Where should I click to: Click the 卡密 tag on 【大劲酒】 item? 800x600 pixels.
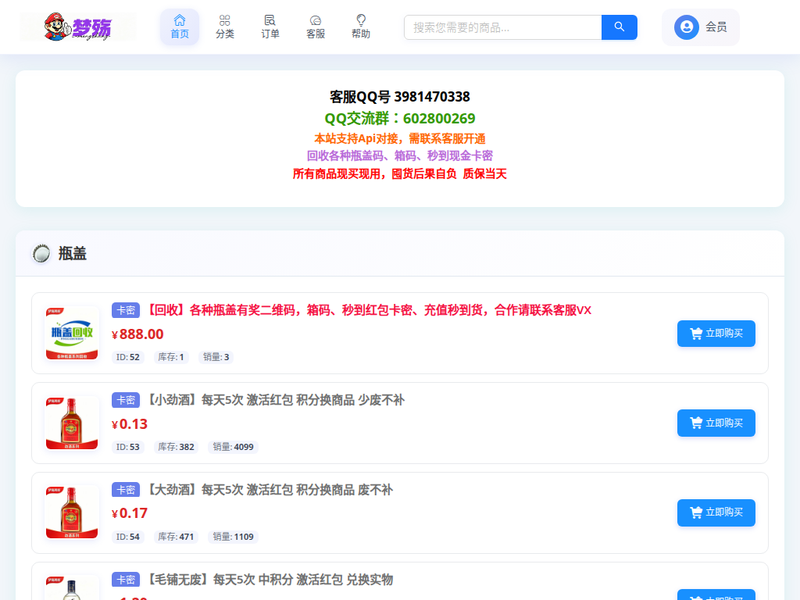[x=126, y=490]
